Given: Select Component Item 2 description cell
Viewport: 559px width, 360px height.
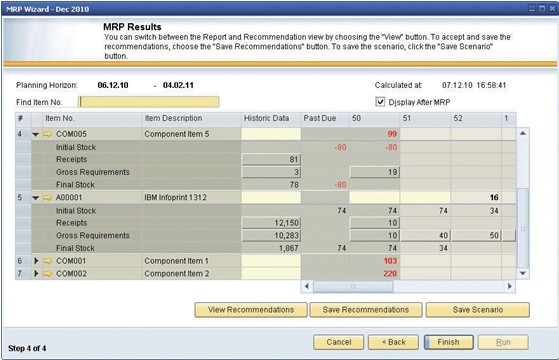Looking at the screenshot, I should (x=191, y=273).
